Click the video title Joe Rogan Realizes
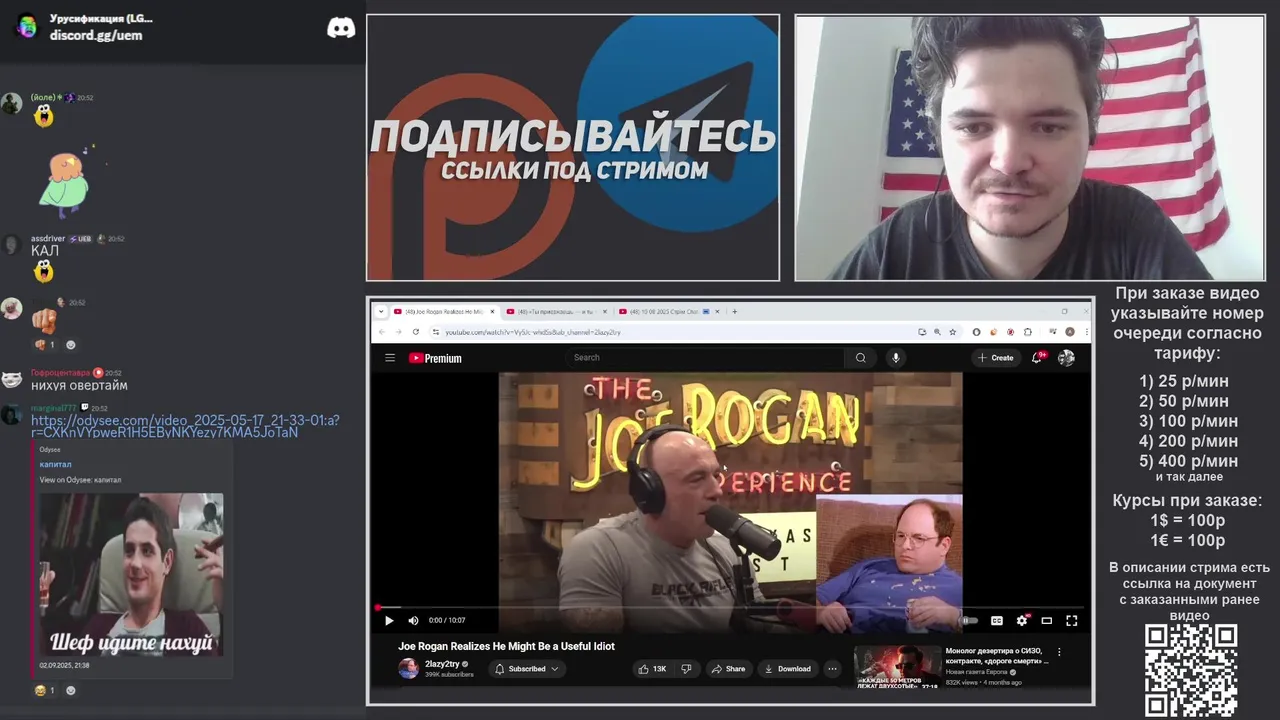 [506, 646]
